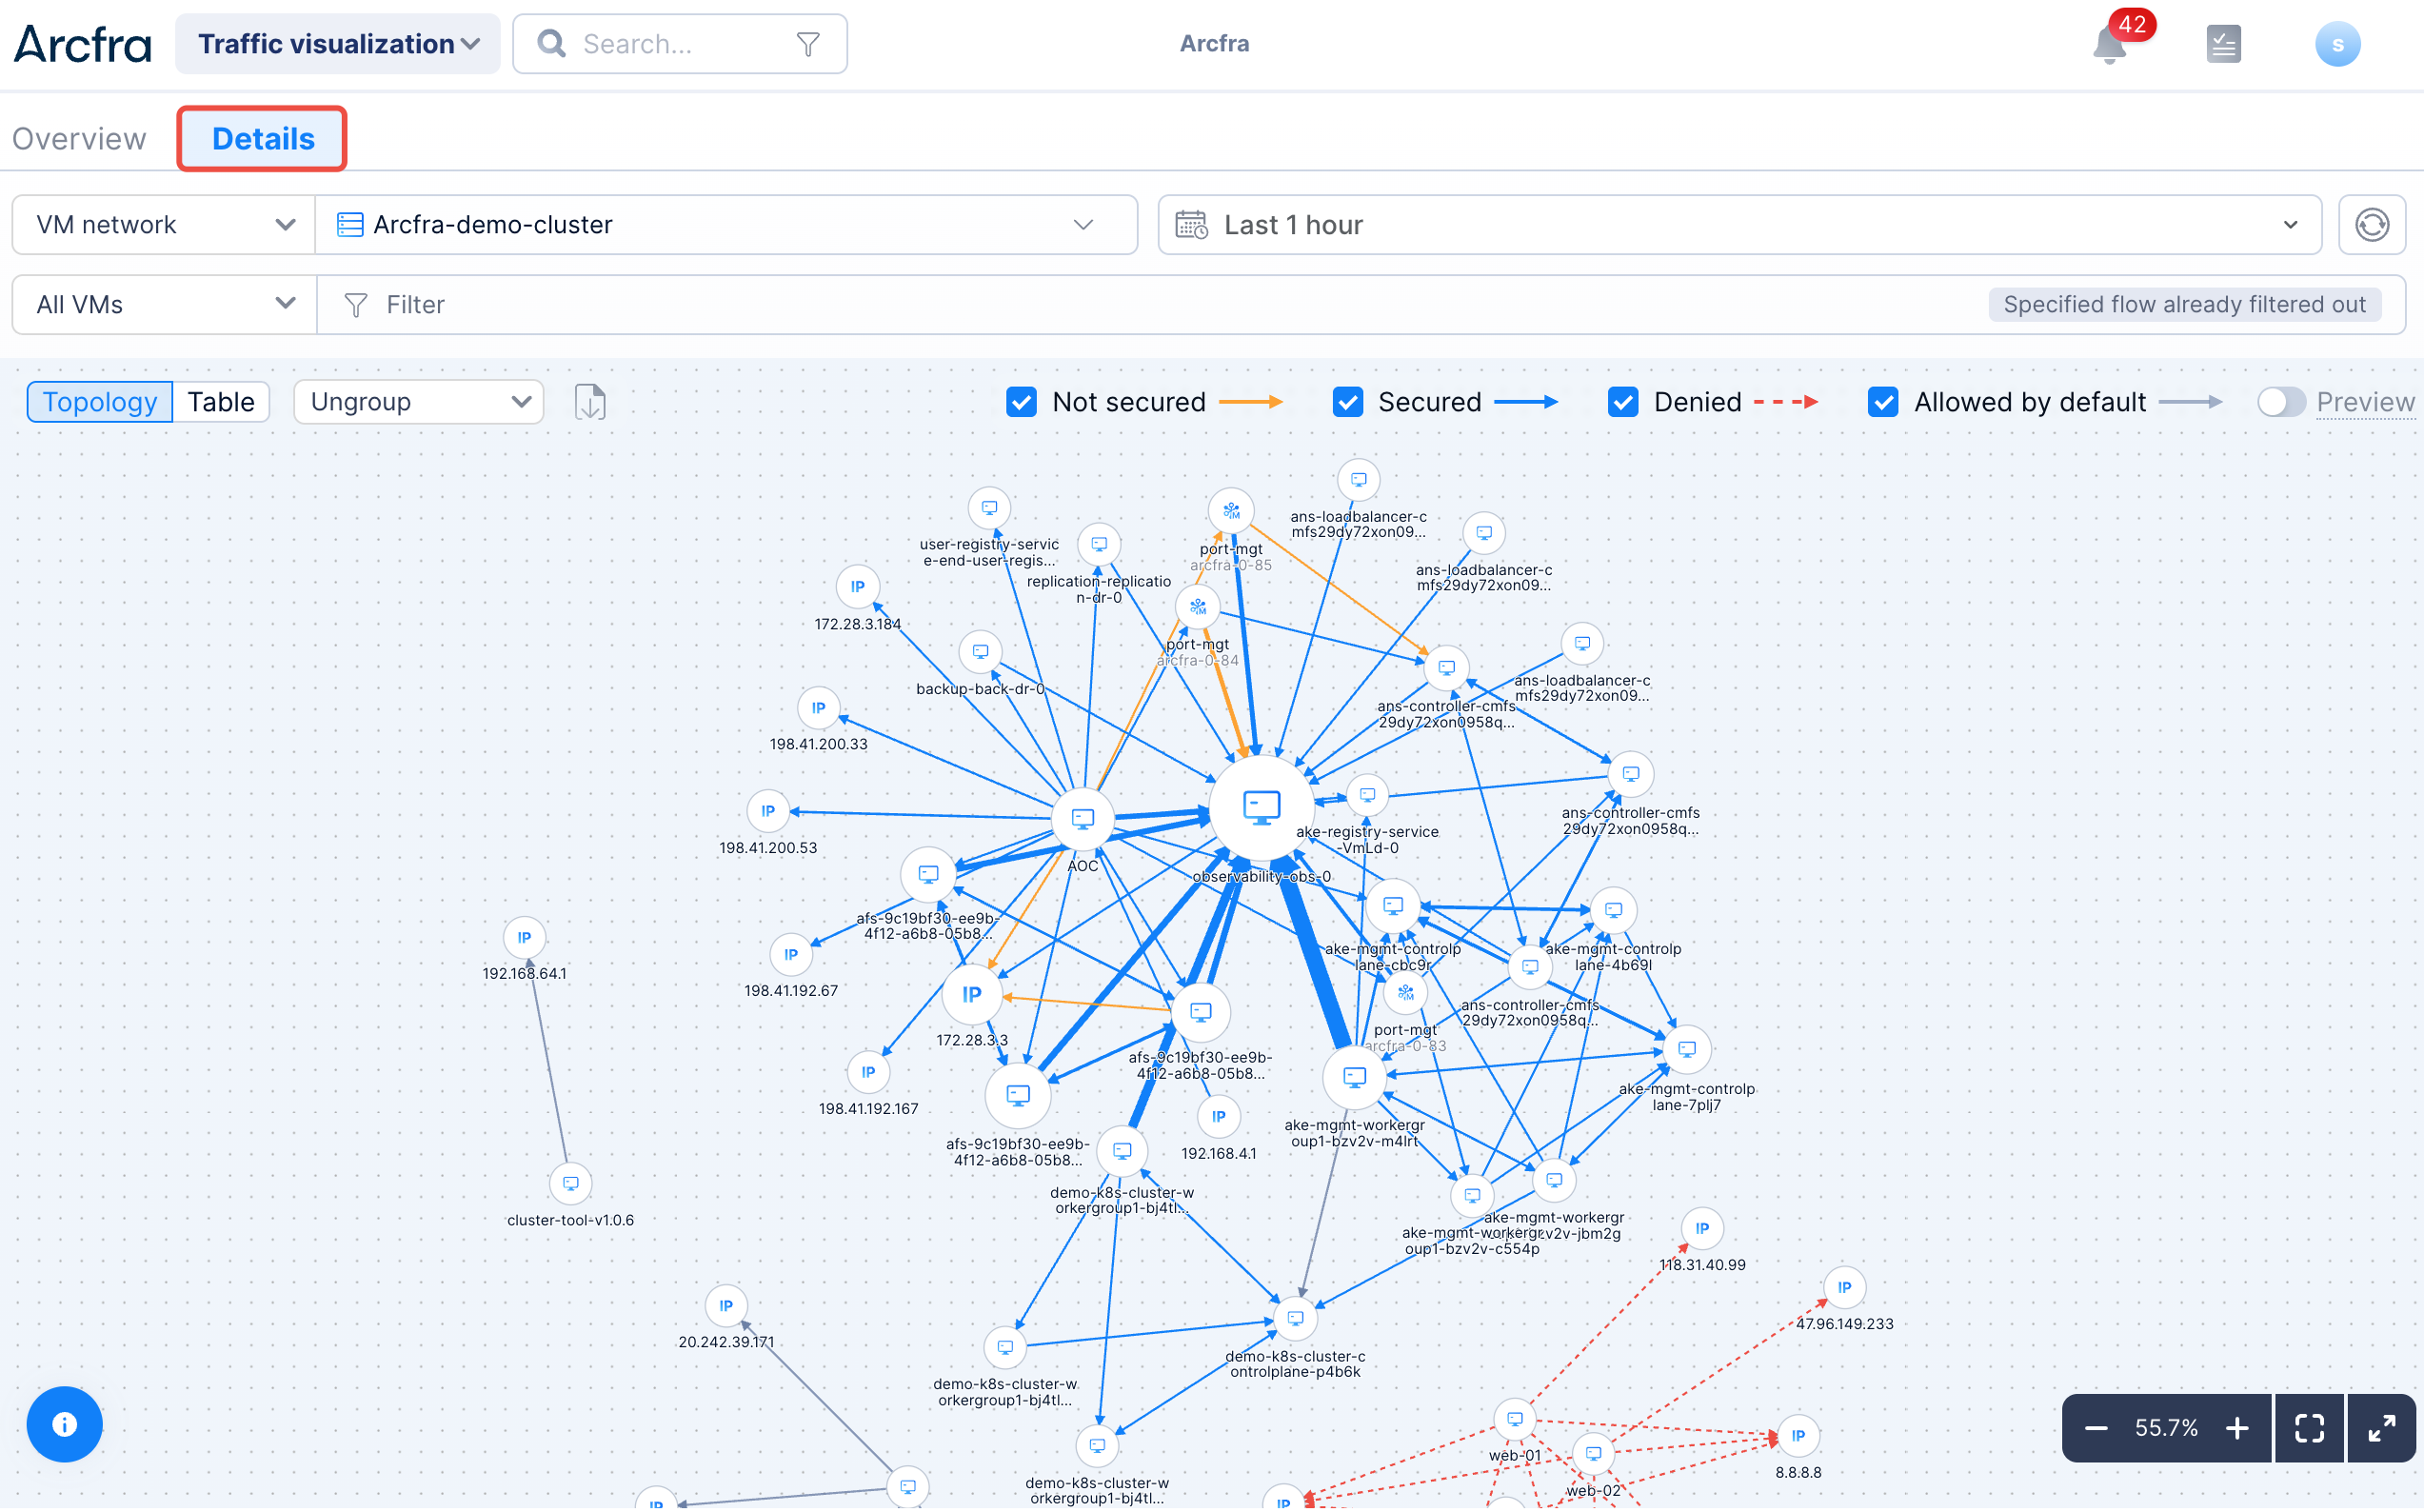Select the web-01 VM node
Screen dimensions: 2424x1512
pyautogui.click(x=1514, y=1419)
